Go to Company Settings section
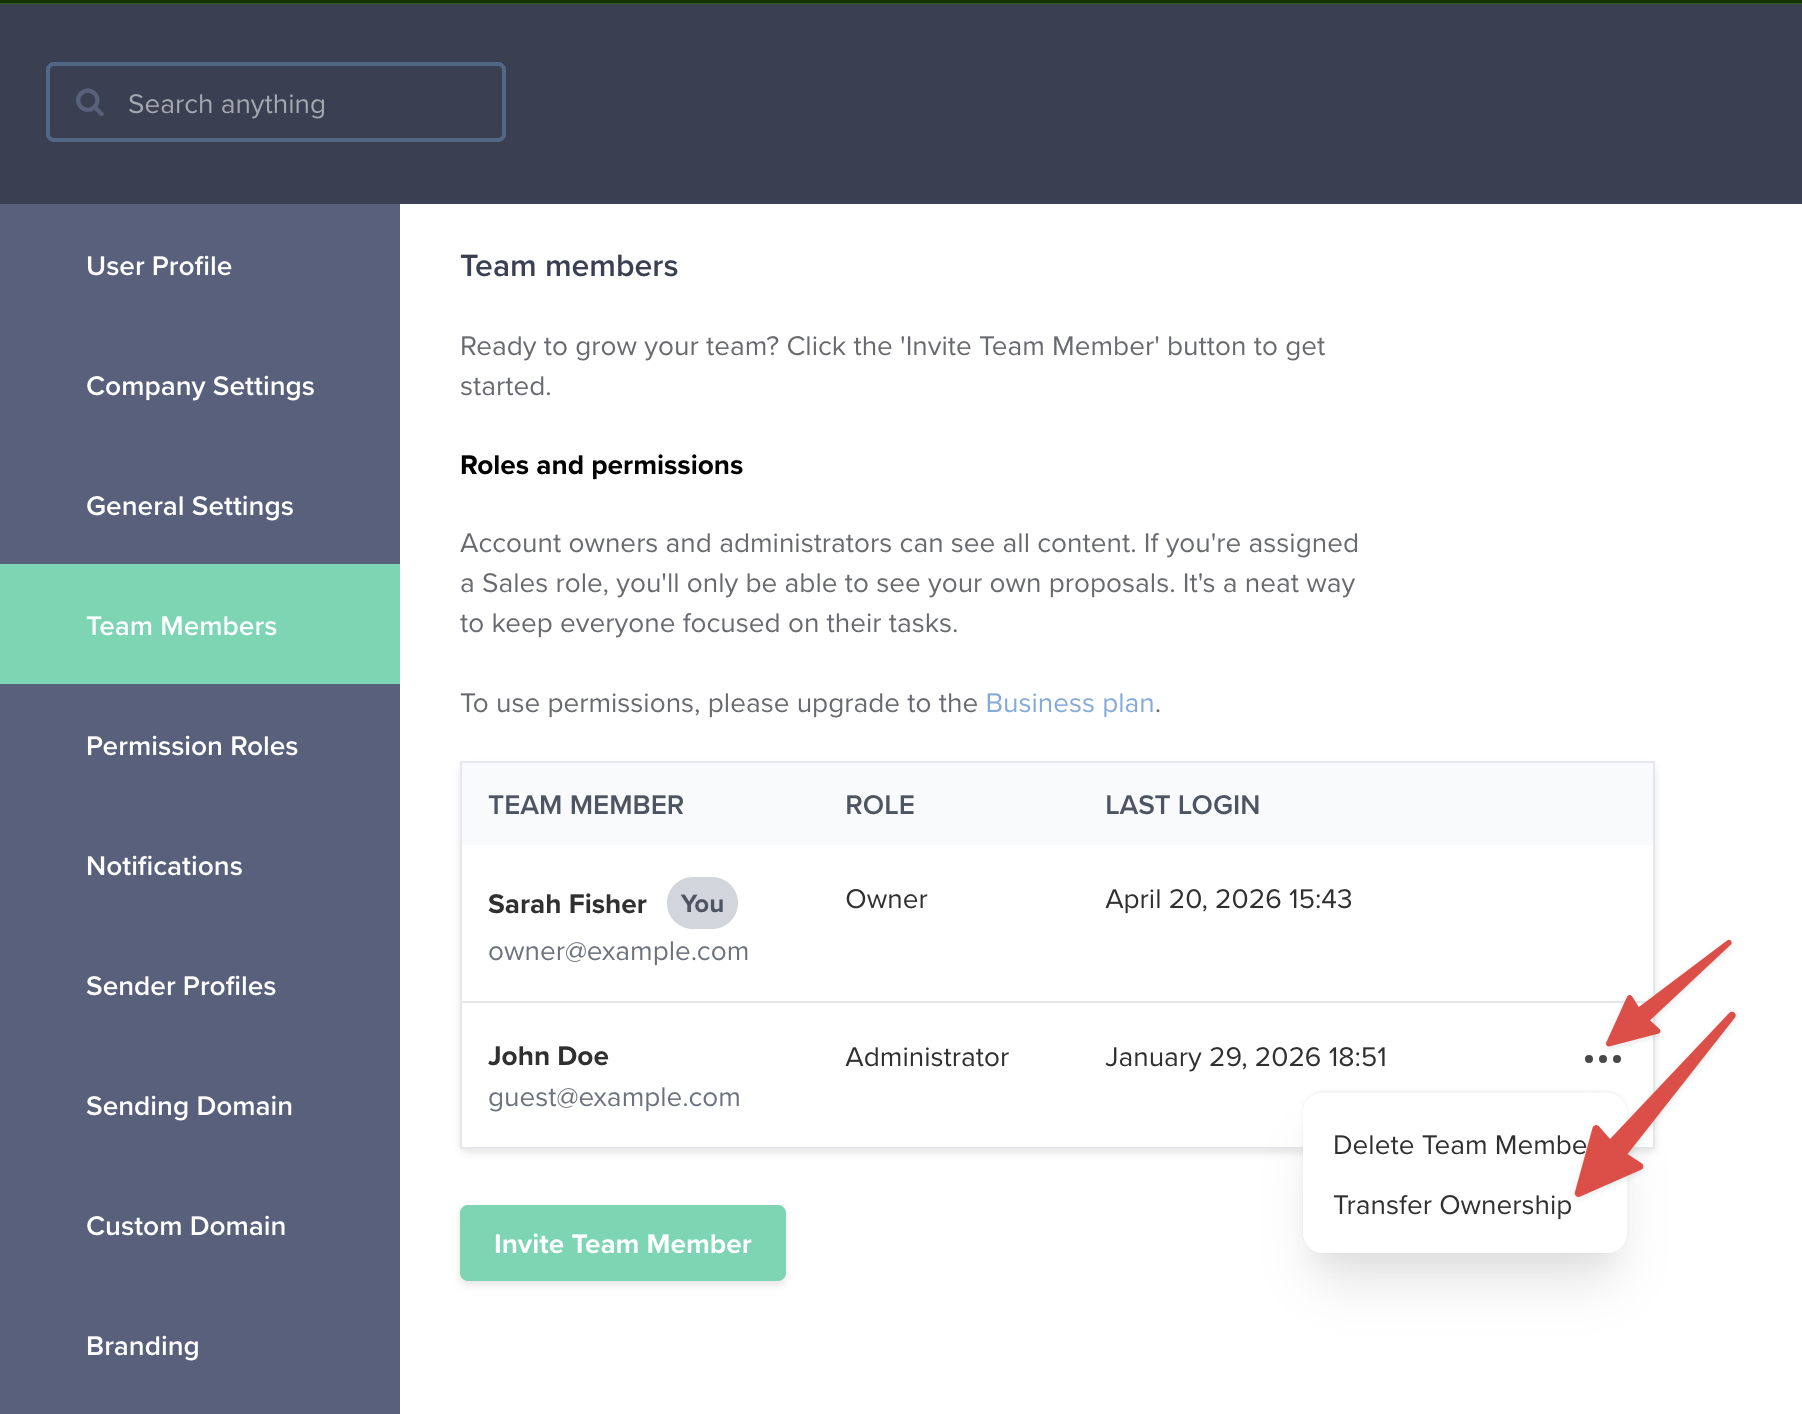 [200, 386]
